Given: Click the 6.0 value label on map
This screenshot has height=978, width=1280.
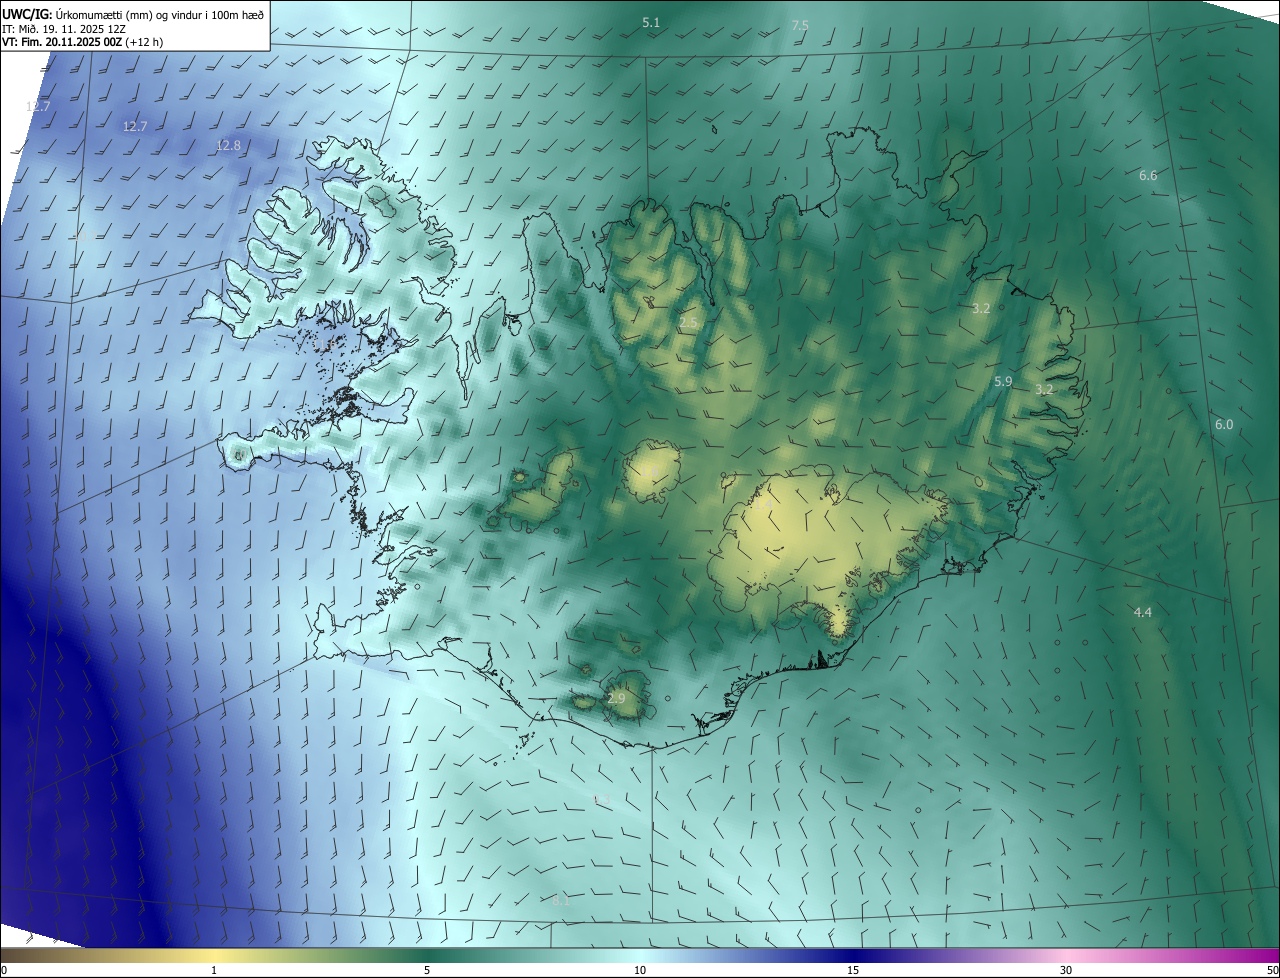Looking at the screenshot, I should [1224, 425].
